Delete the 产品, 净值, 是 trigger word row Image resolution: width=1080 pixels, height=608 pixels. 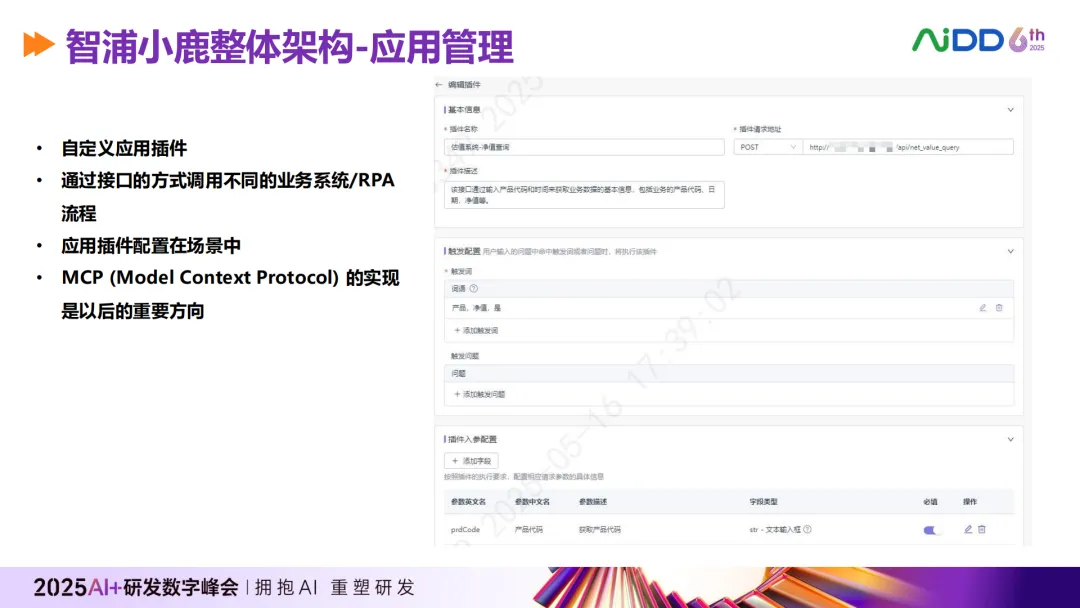tap(999, 308)
